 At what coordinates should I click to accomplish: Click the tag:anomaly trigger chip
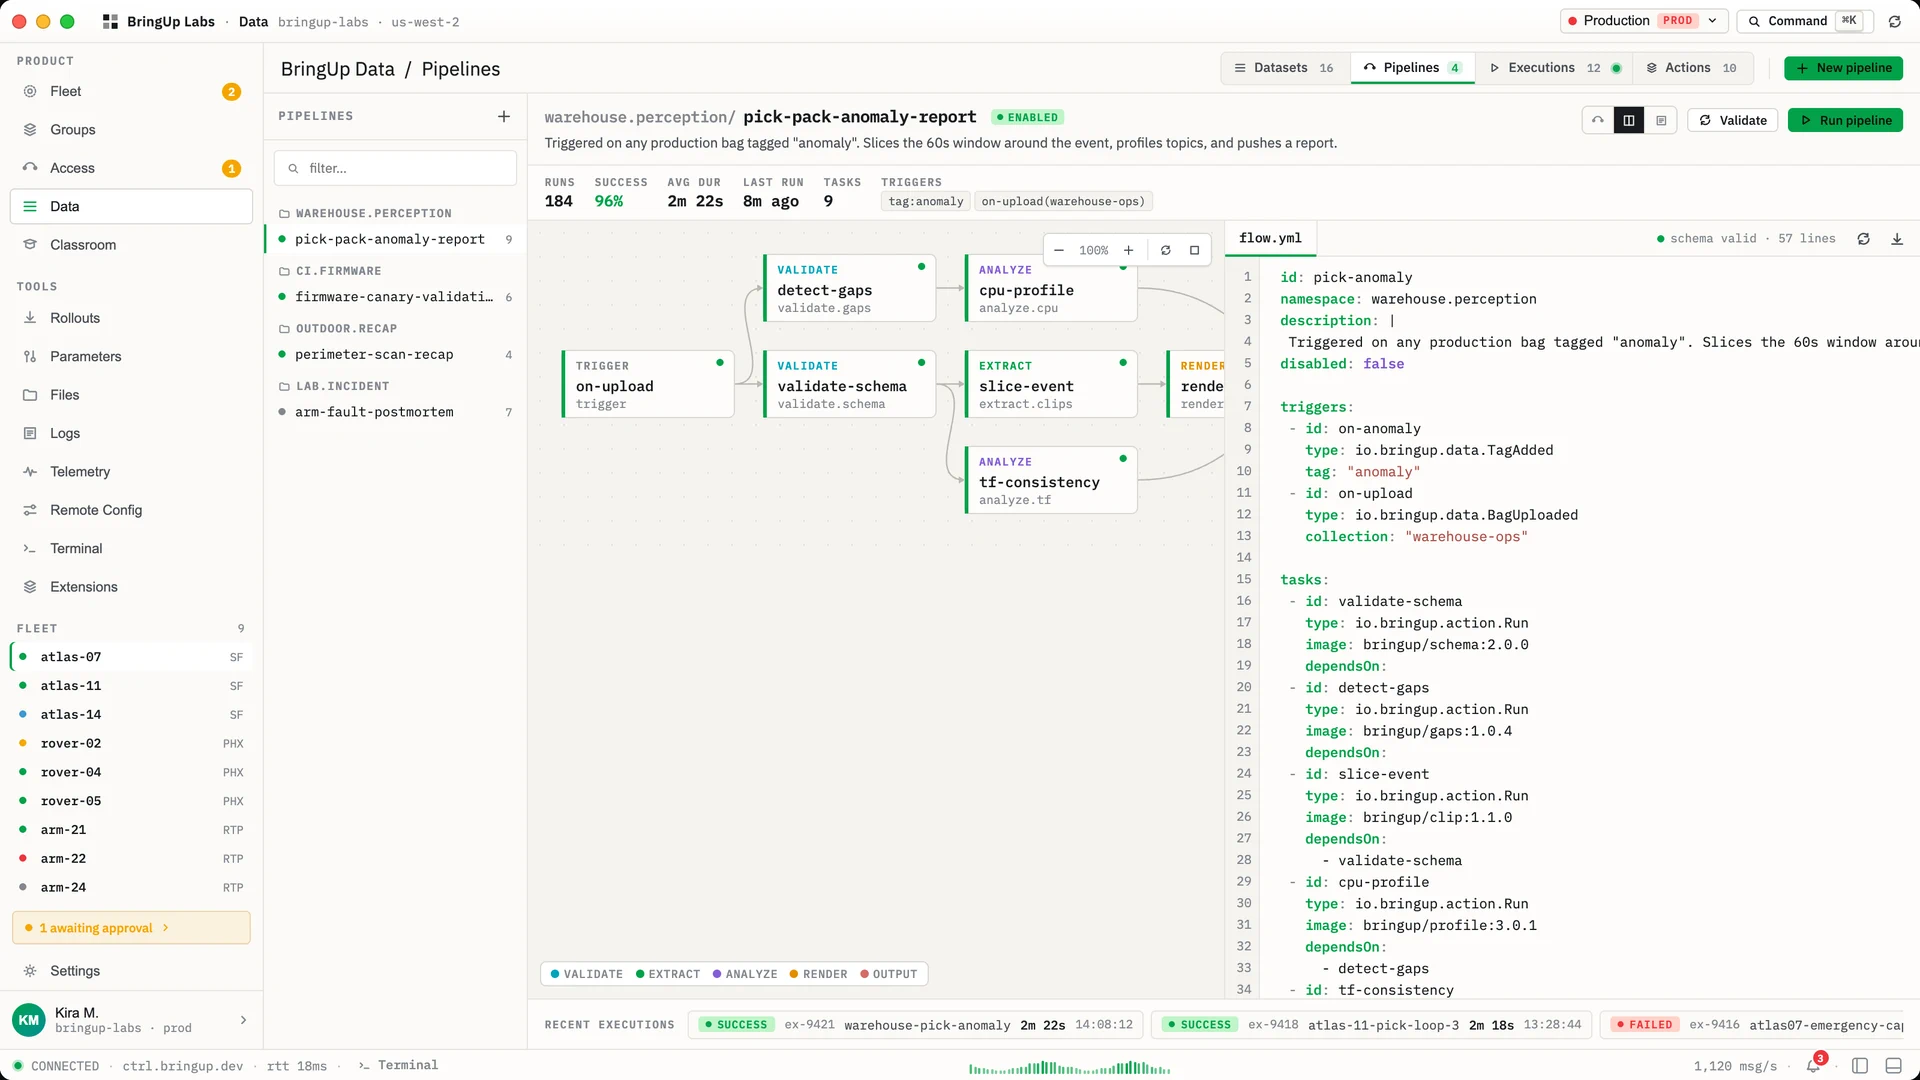926,202
